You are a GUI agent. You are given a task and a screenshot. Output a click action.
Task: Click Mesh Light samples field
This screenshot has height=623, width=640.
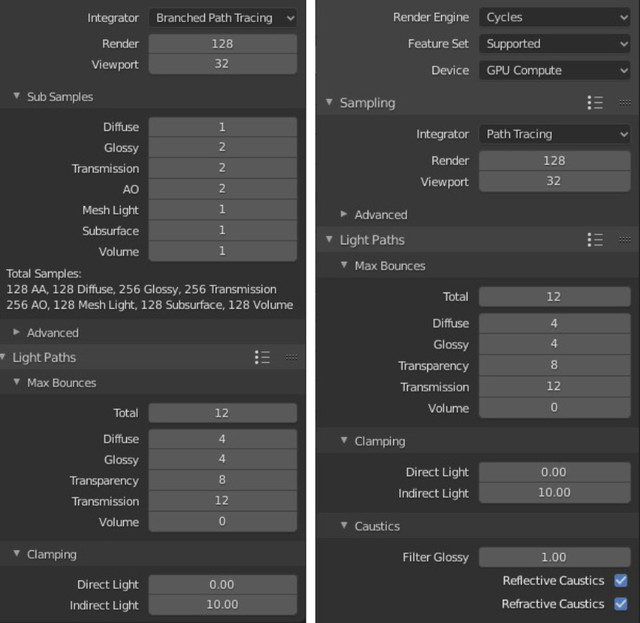click(222, 210)
